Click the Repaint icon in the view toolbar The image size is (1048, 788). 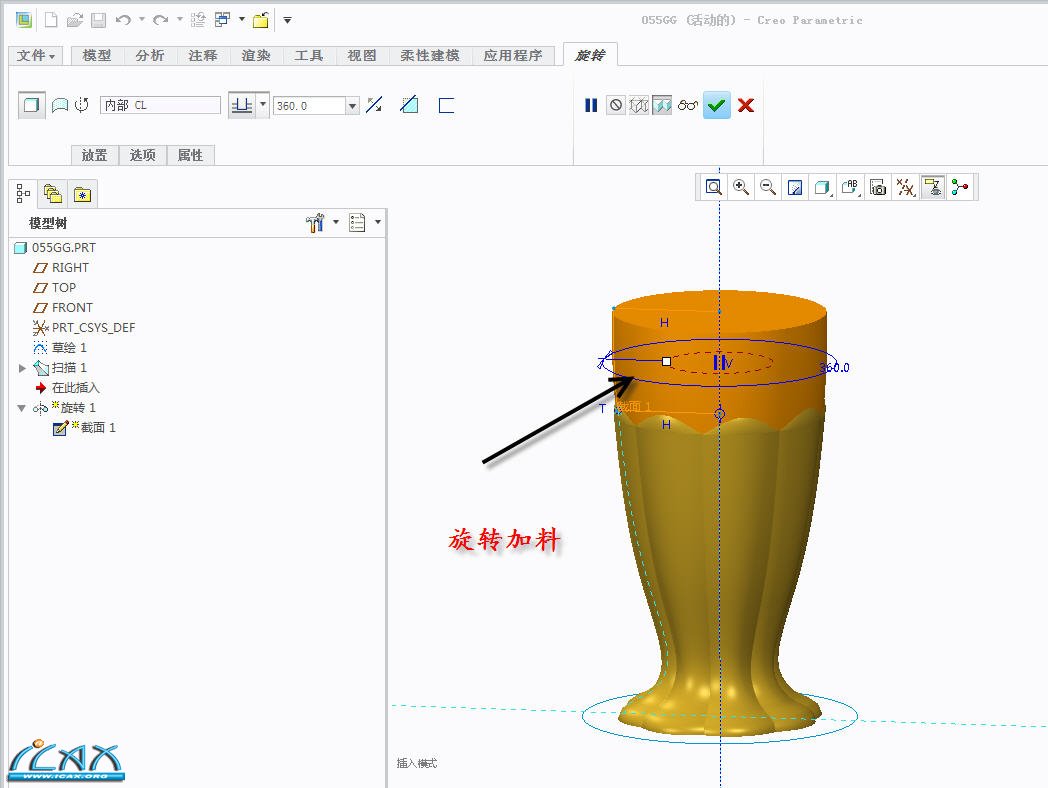795,187
